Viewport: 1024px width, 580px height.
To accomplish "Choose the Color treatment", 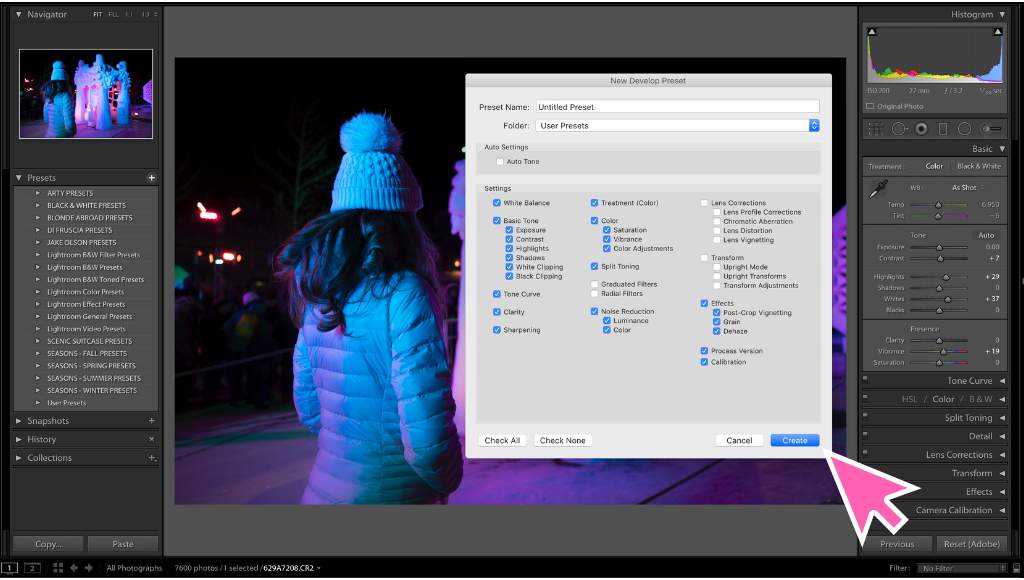I will point(934,166).
